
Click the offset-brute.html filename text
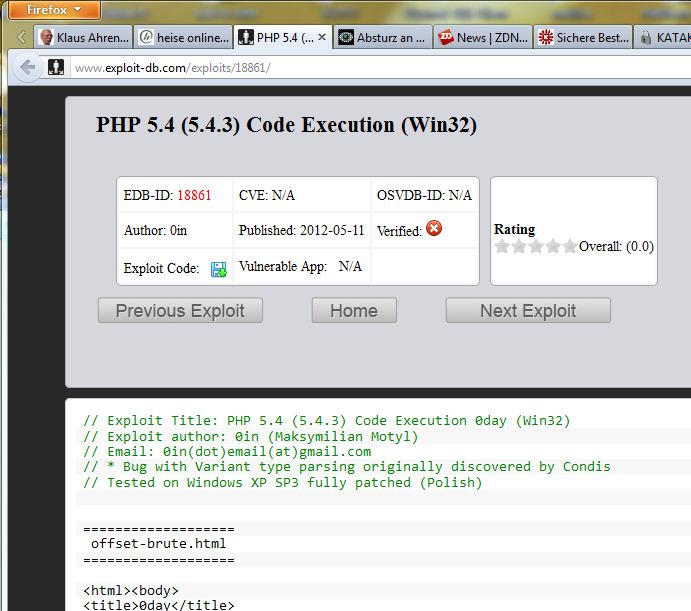click(x=159, y=544)
